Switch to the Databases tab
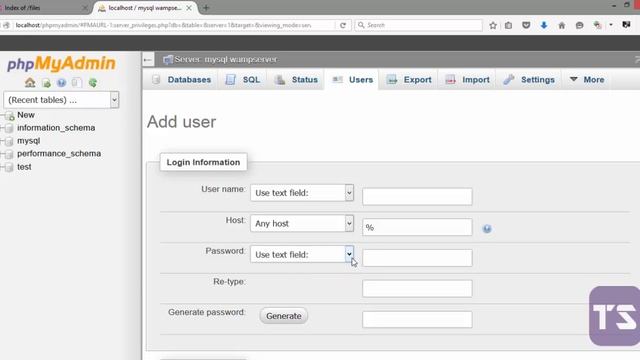This screenshot has width=640, height=360. coord(181,80)
